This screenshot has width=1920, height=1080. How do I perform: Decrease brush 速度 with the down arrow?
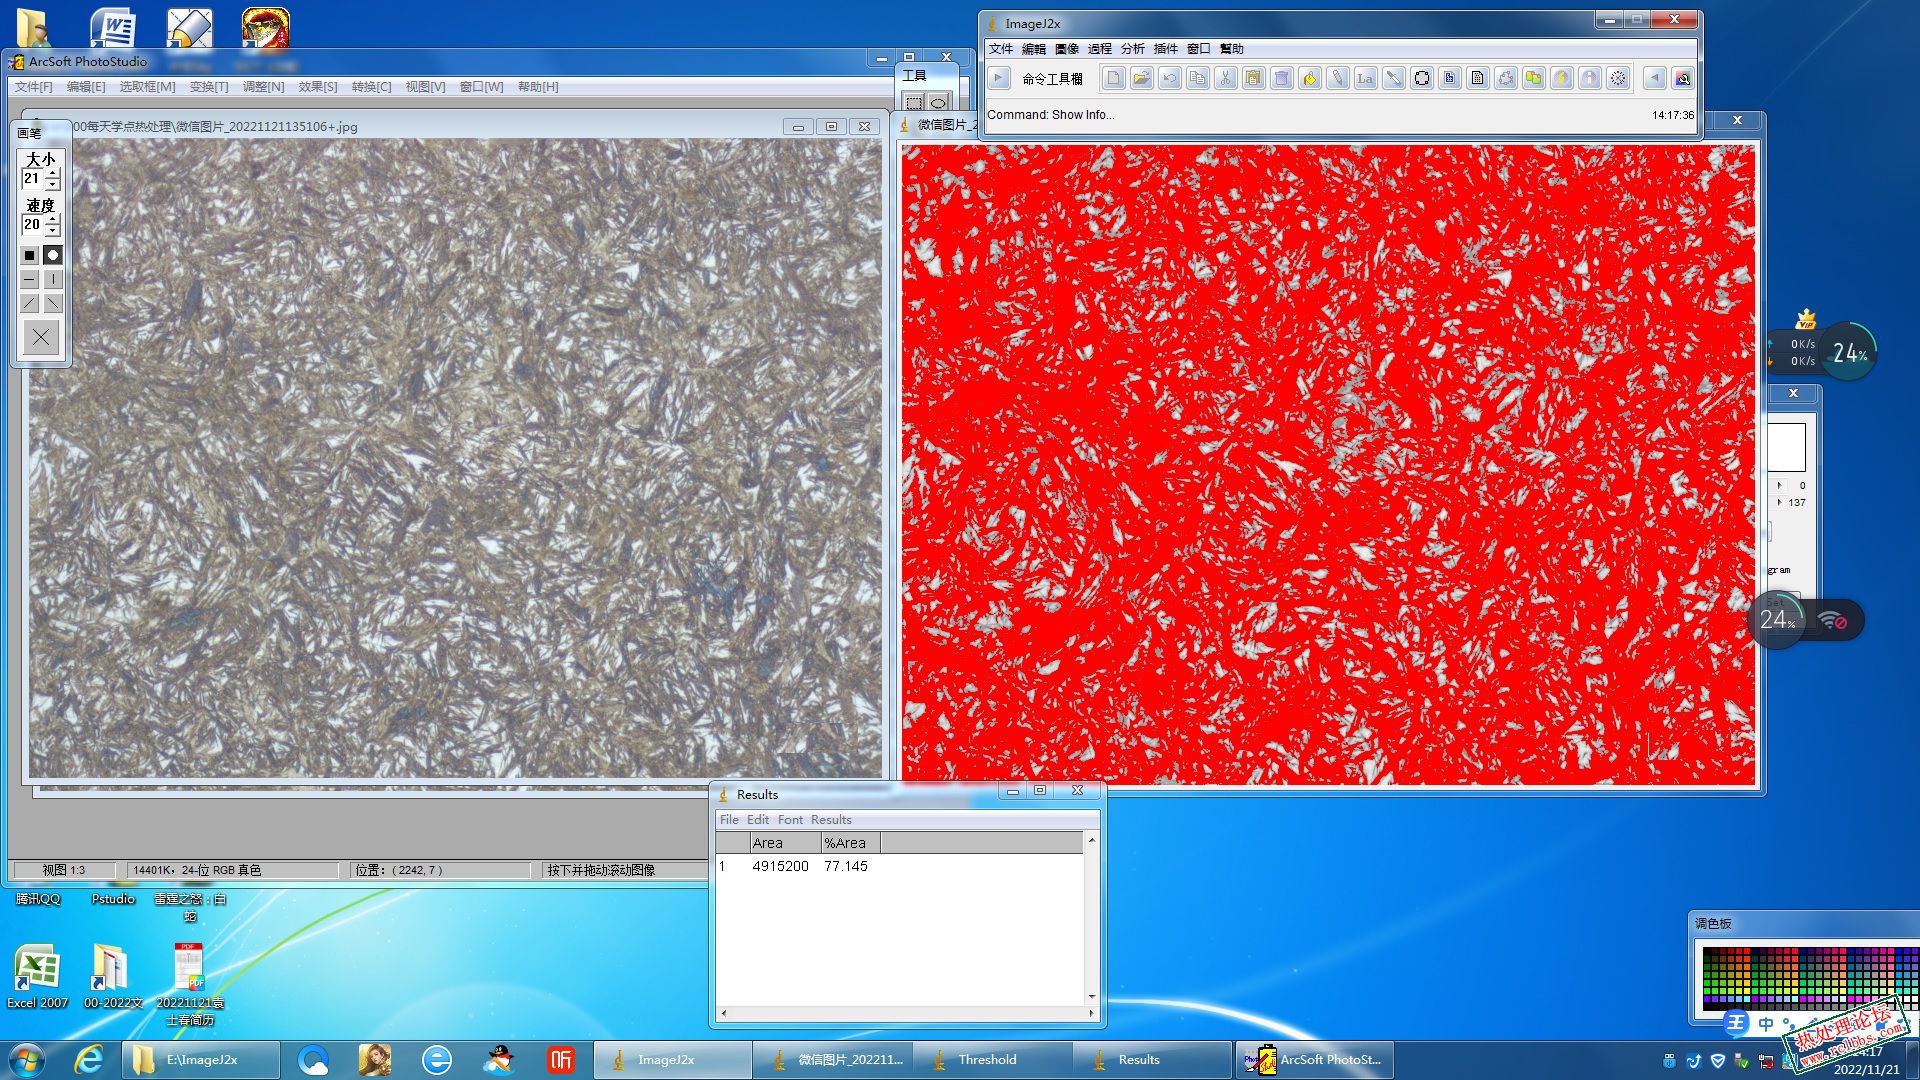coord(53,231)
